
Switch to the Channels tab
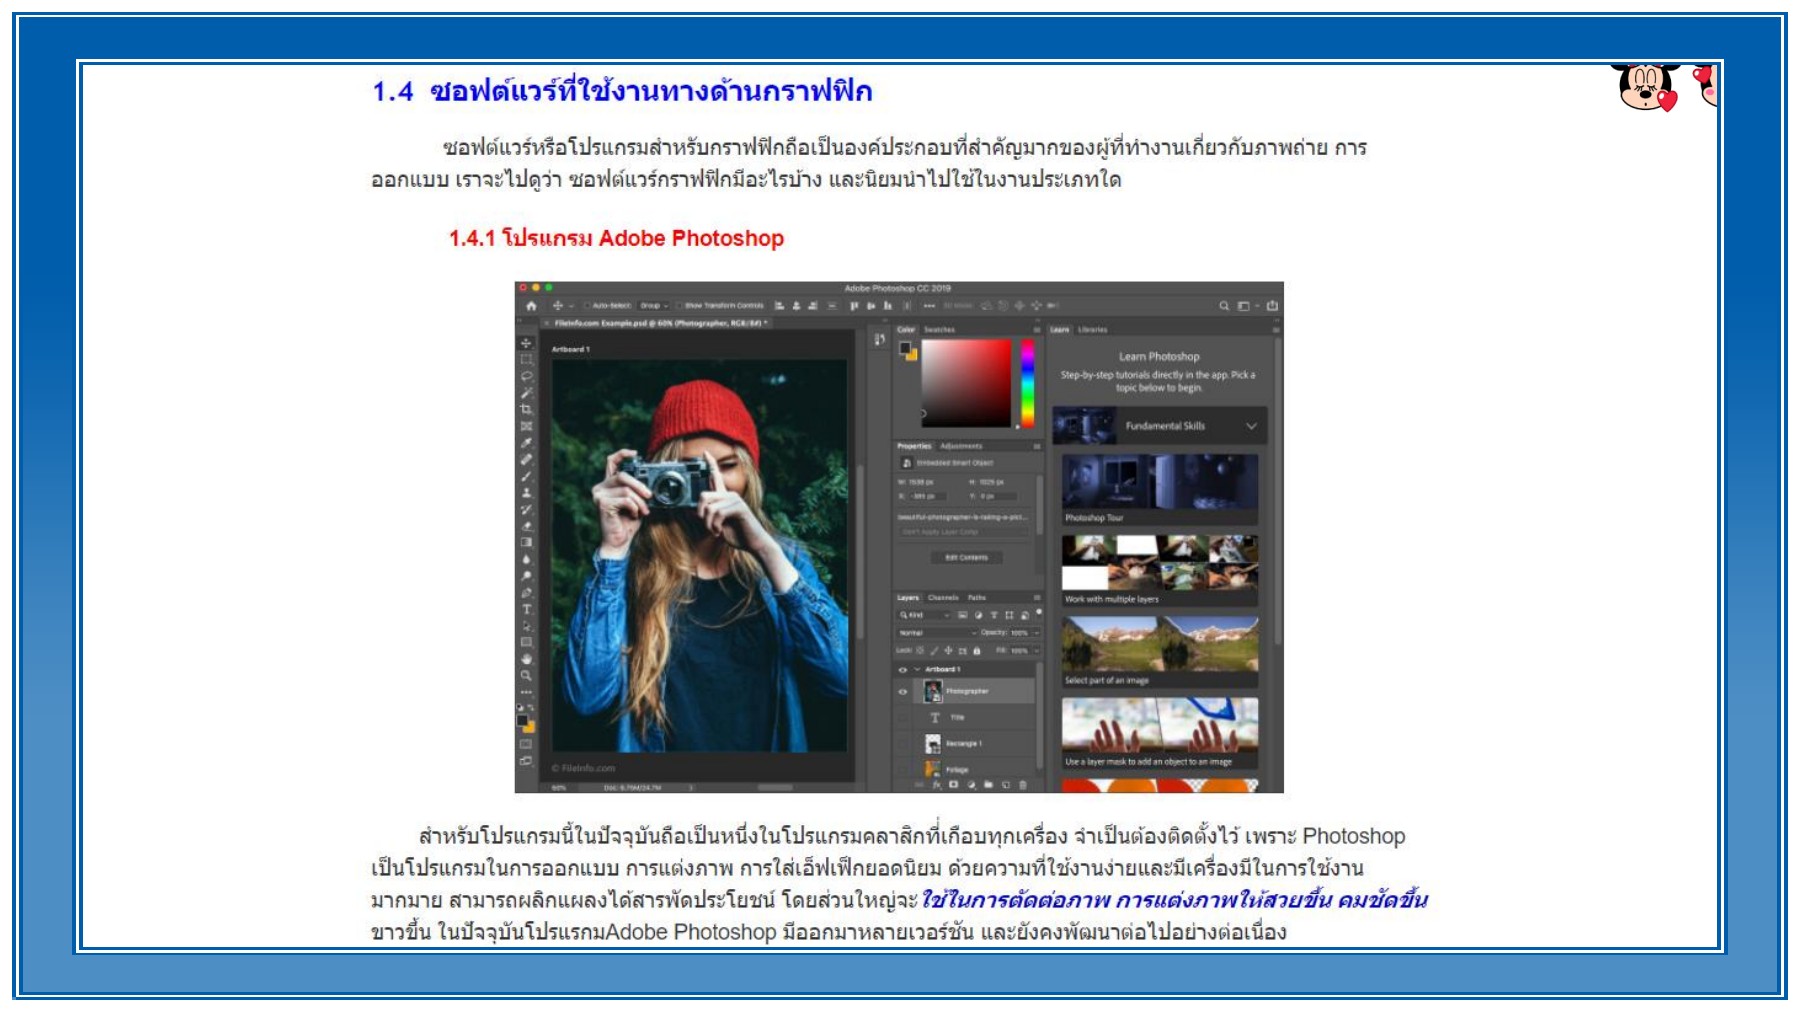(943, 597)
